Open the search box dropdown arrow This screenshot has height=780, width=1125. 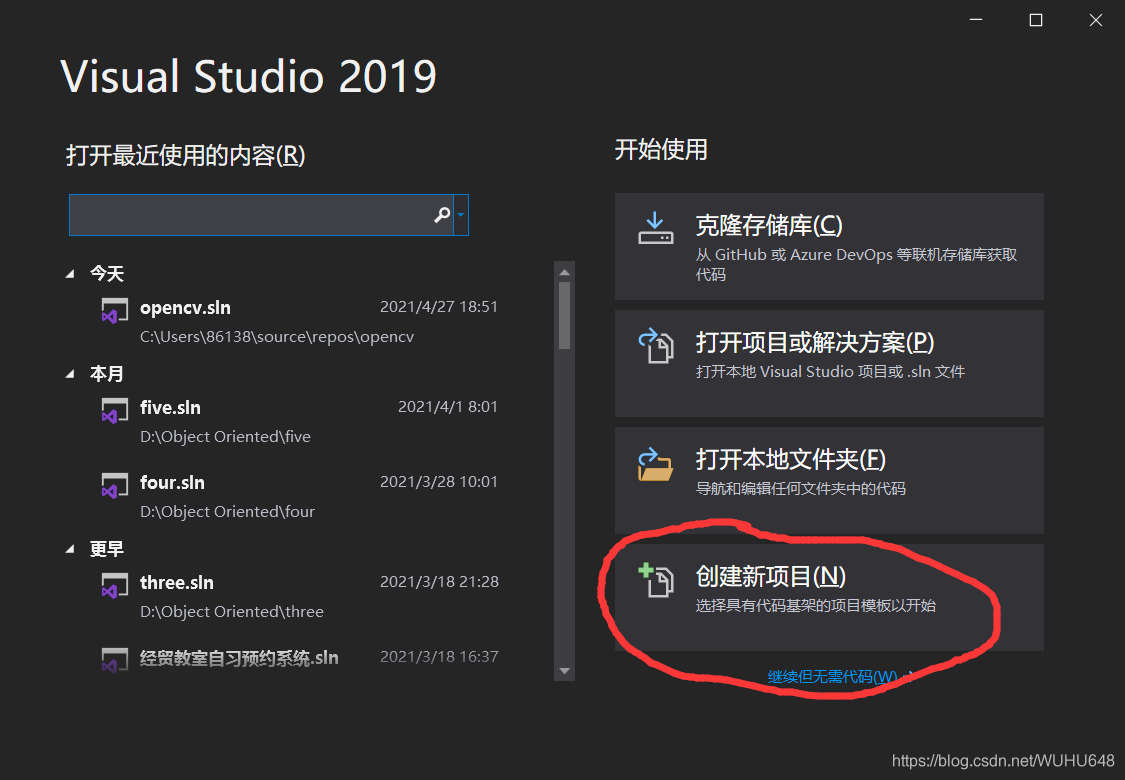tap(461, 215)
